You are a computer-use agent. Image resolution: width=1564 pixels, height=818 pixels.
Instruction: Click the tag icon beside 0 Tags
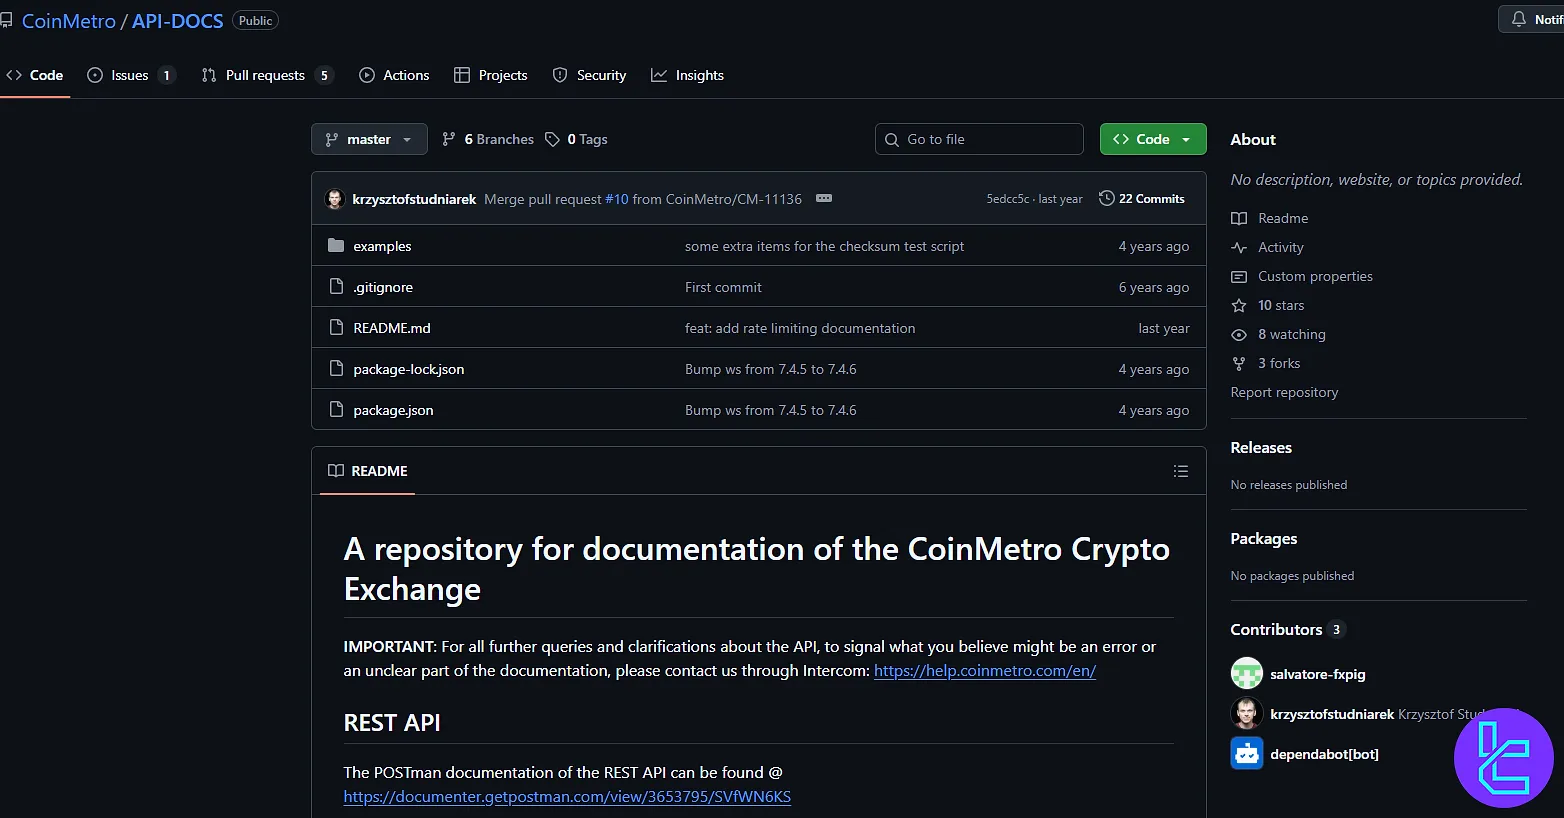552,139
